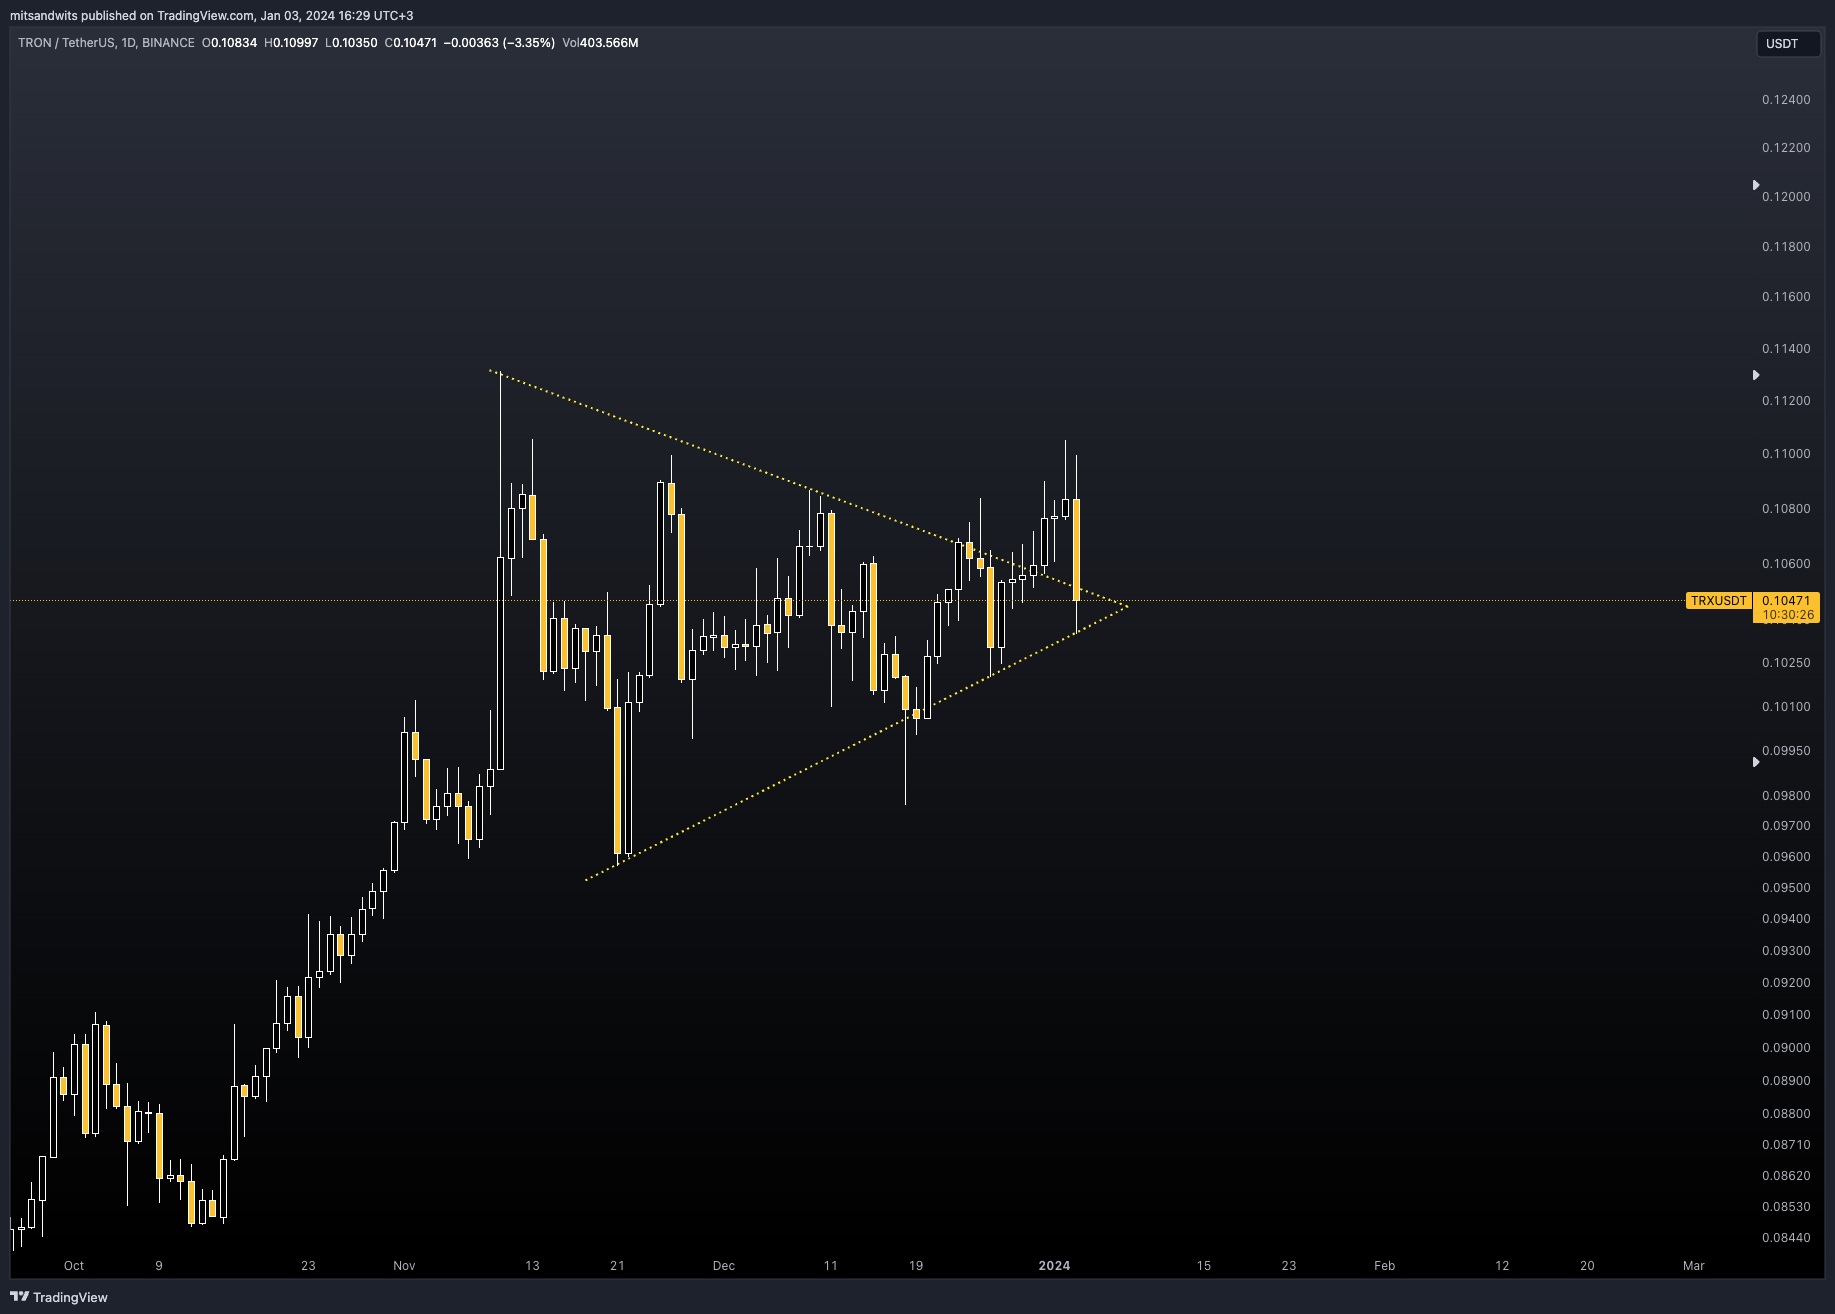Click the 0.09300 price axis label
Image resolution: width=1835 pixels, height=1314 pixels.
pyautogui.click(x=1786, y=951)
